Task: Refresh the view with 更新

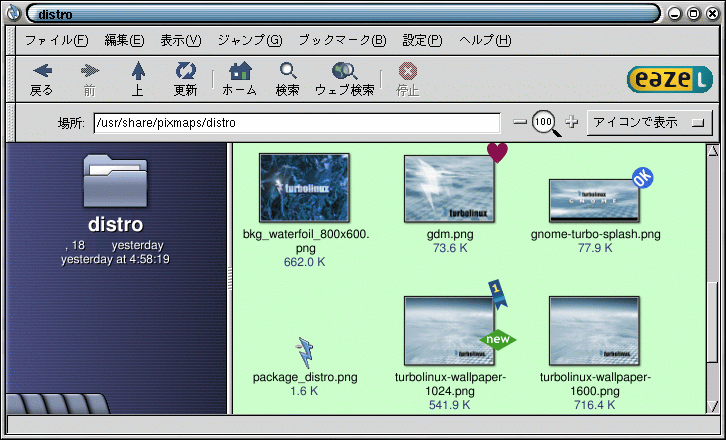Action: (185, 80)
